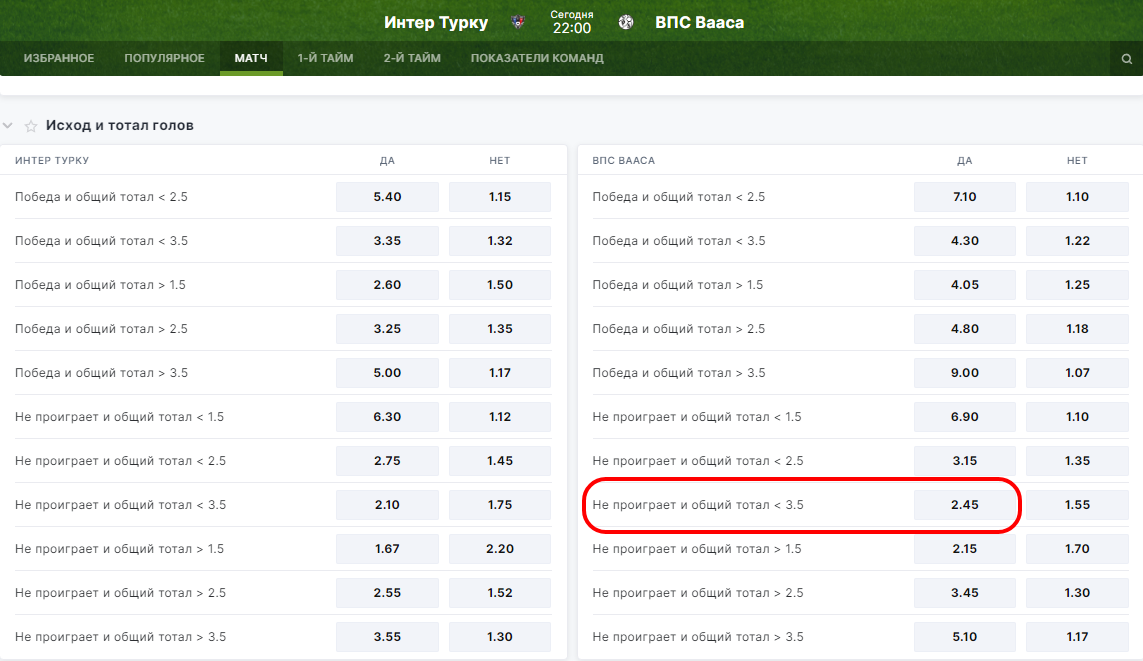Pick ВПС Вааса не проиграет total < 1.5 ДА 6.90
This screenshot has width=1143, height=661.
[x=964, y=417]
